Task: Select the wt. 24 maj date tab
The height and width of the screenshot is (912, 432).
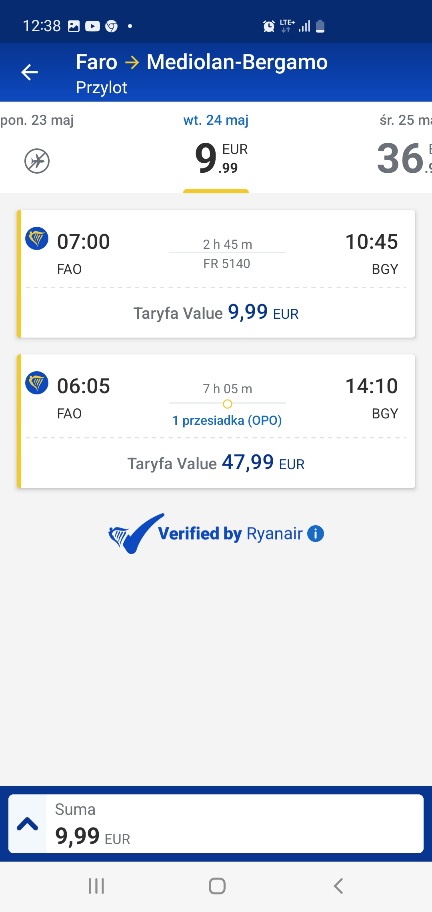Action: (216, 148)
